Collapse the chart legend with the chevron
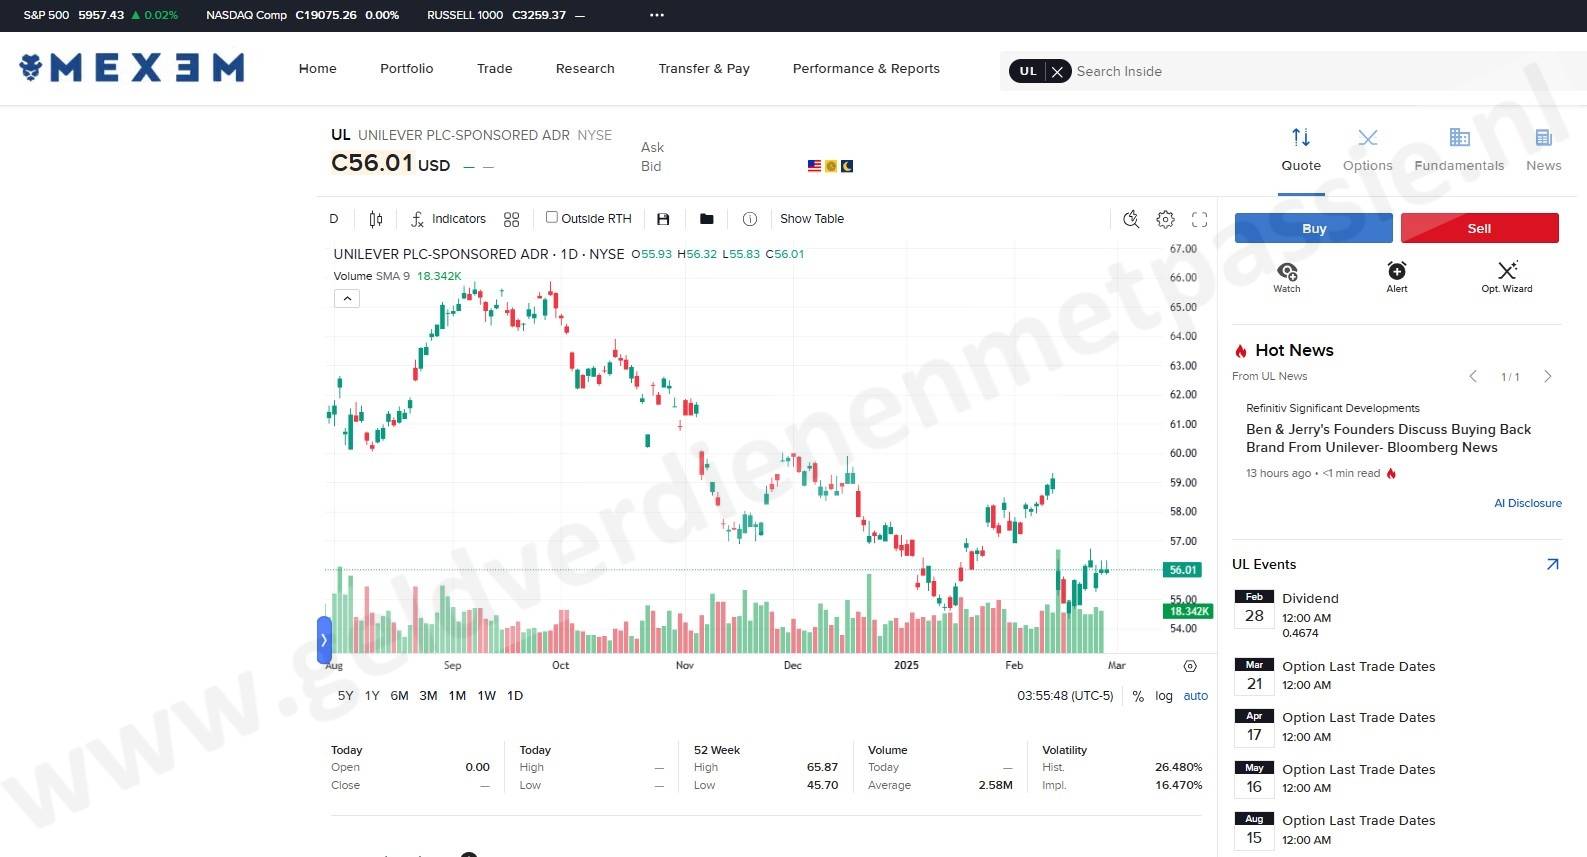 pos(346,298)
